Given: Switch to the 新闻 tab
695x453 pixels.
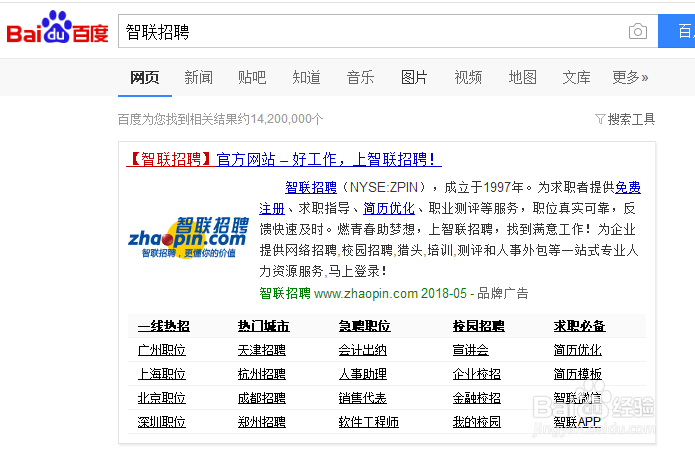Looking at the screenshot, I should point(199,77).
